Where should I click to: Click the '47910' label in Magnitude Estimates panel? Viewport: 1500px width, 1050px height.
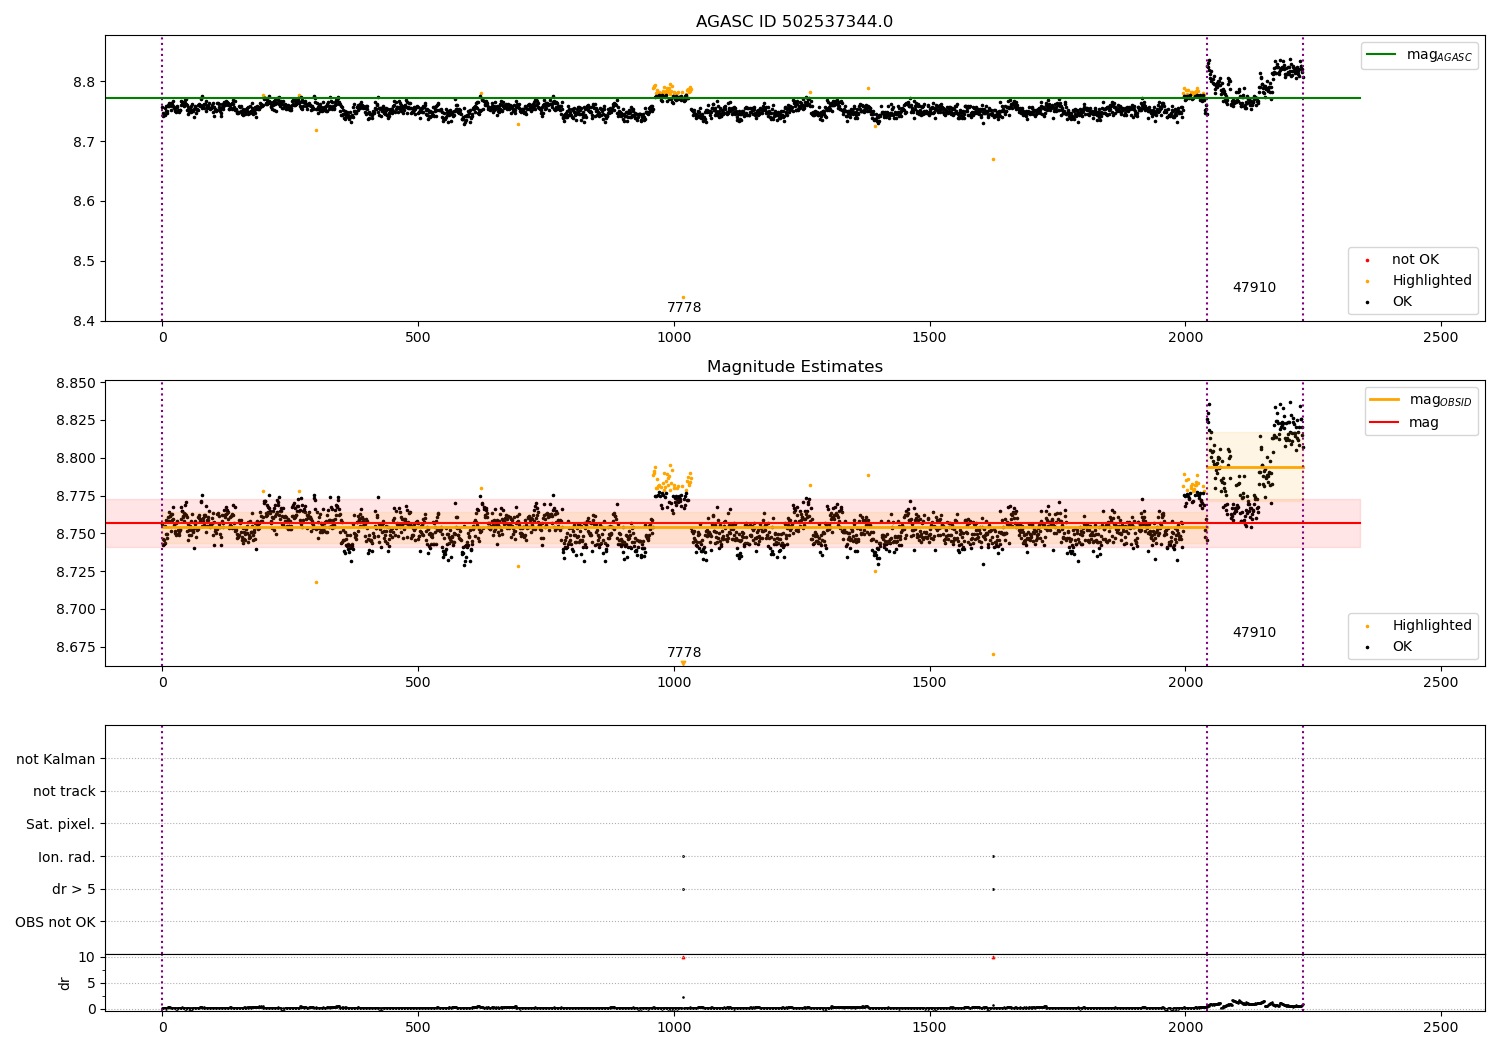coord(1254,633)
